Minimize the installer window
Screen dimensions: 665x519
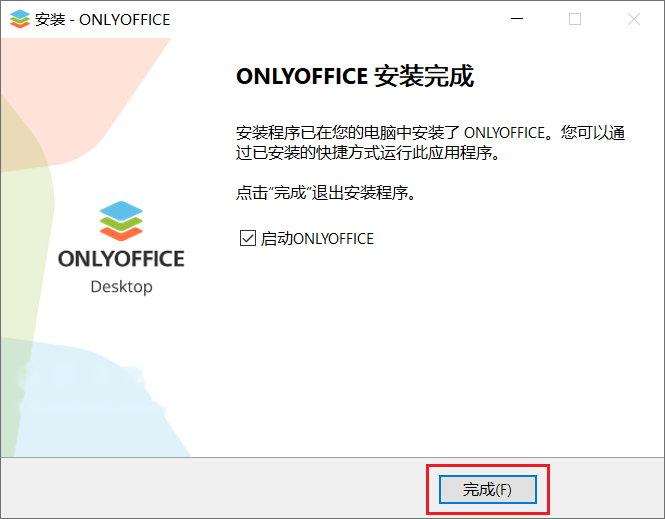tap(517, 19)
